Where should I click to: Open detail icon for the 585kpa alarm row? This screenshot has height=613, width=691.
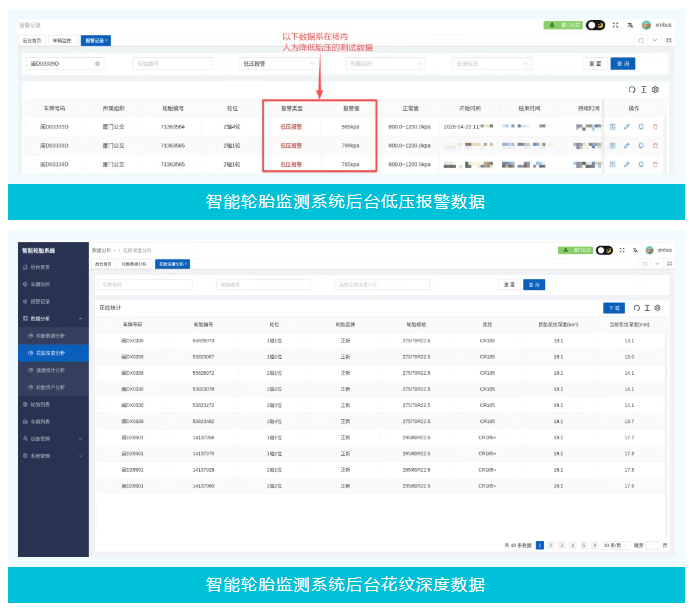[x=613, y=127]
